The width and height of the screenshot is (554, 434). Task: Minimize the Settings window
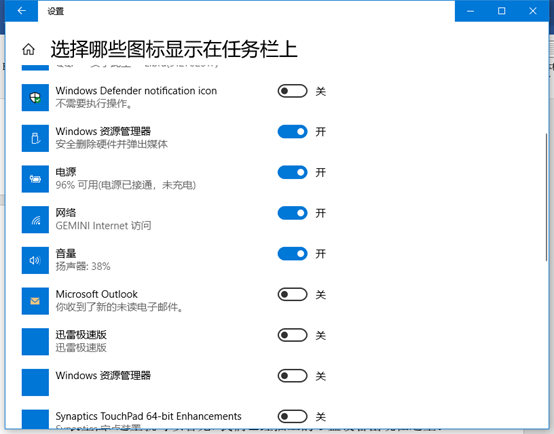pyautogui.click(x=470, y=11)
